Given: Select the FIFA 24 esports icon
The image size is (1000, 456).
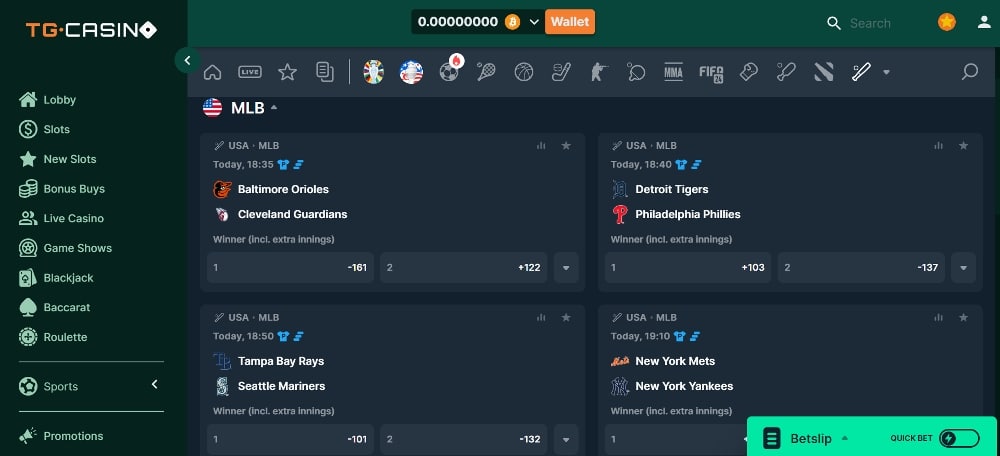Looking at the screenshot, I should 711,73.
